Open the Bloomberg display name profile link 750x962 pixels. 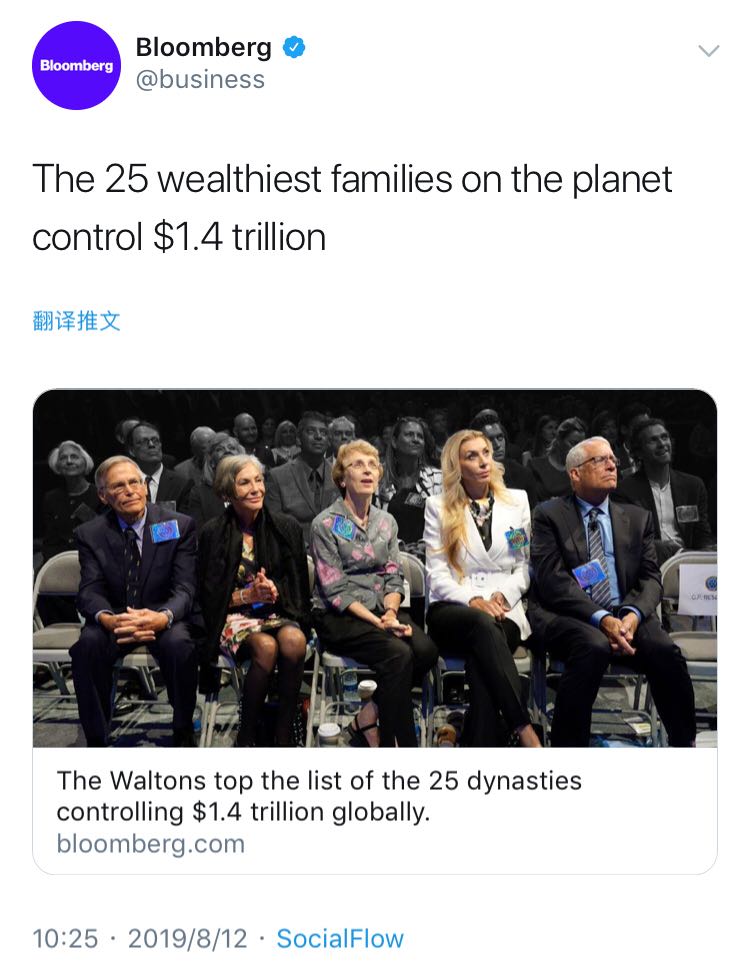(x=203, y=47)
